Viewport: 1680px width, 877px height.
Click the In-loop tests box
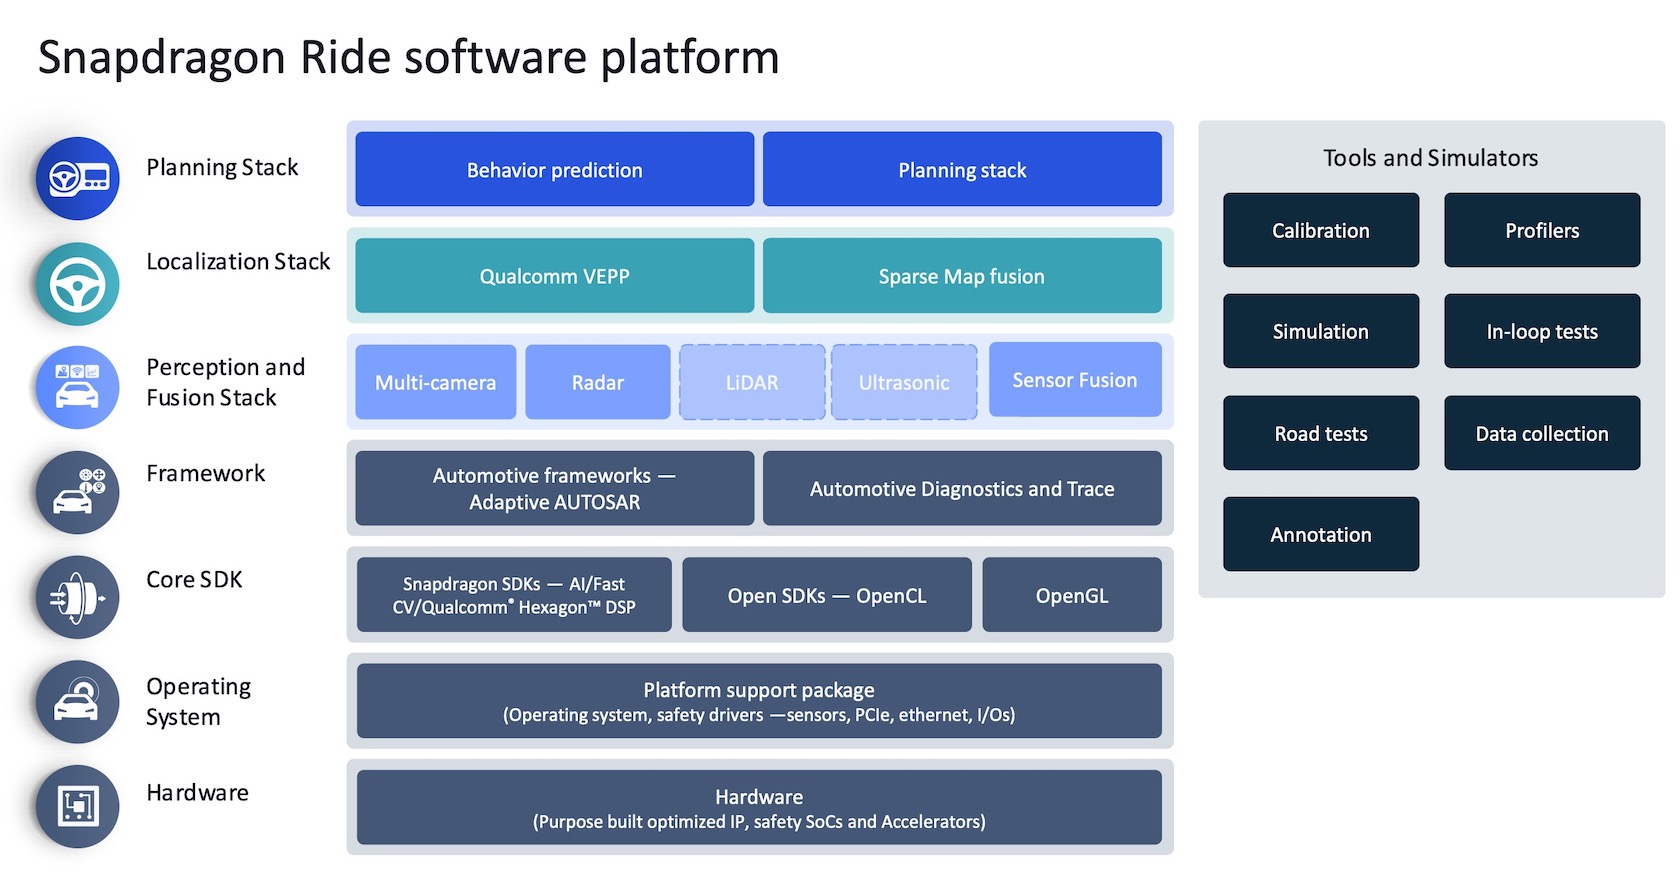tap(1542, 331)
